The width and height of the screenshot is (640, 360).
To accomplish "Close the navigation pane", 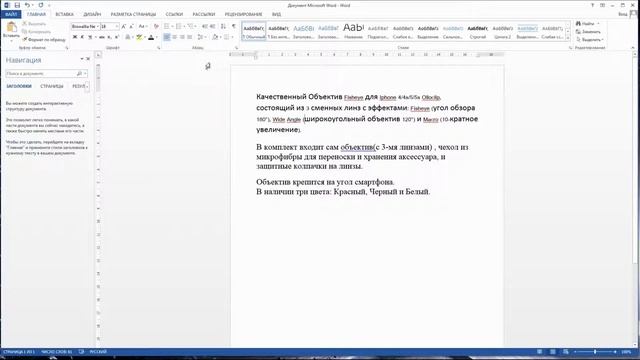I will click(x=88, y=59).
